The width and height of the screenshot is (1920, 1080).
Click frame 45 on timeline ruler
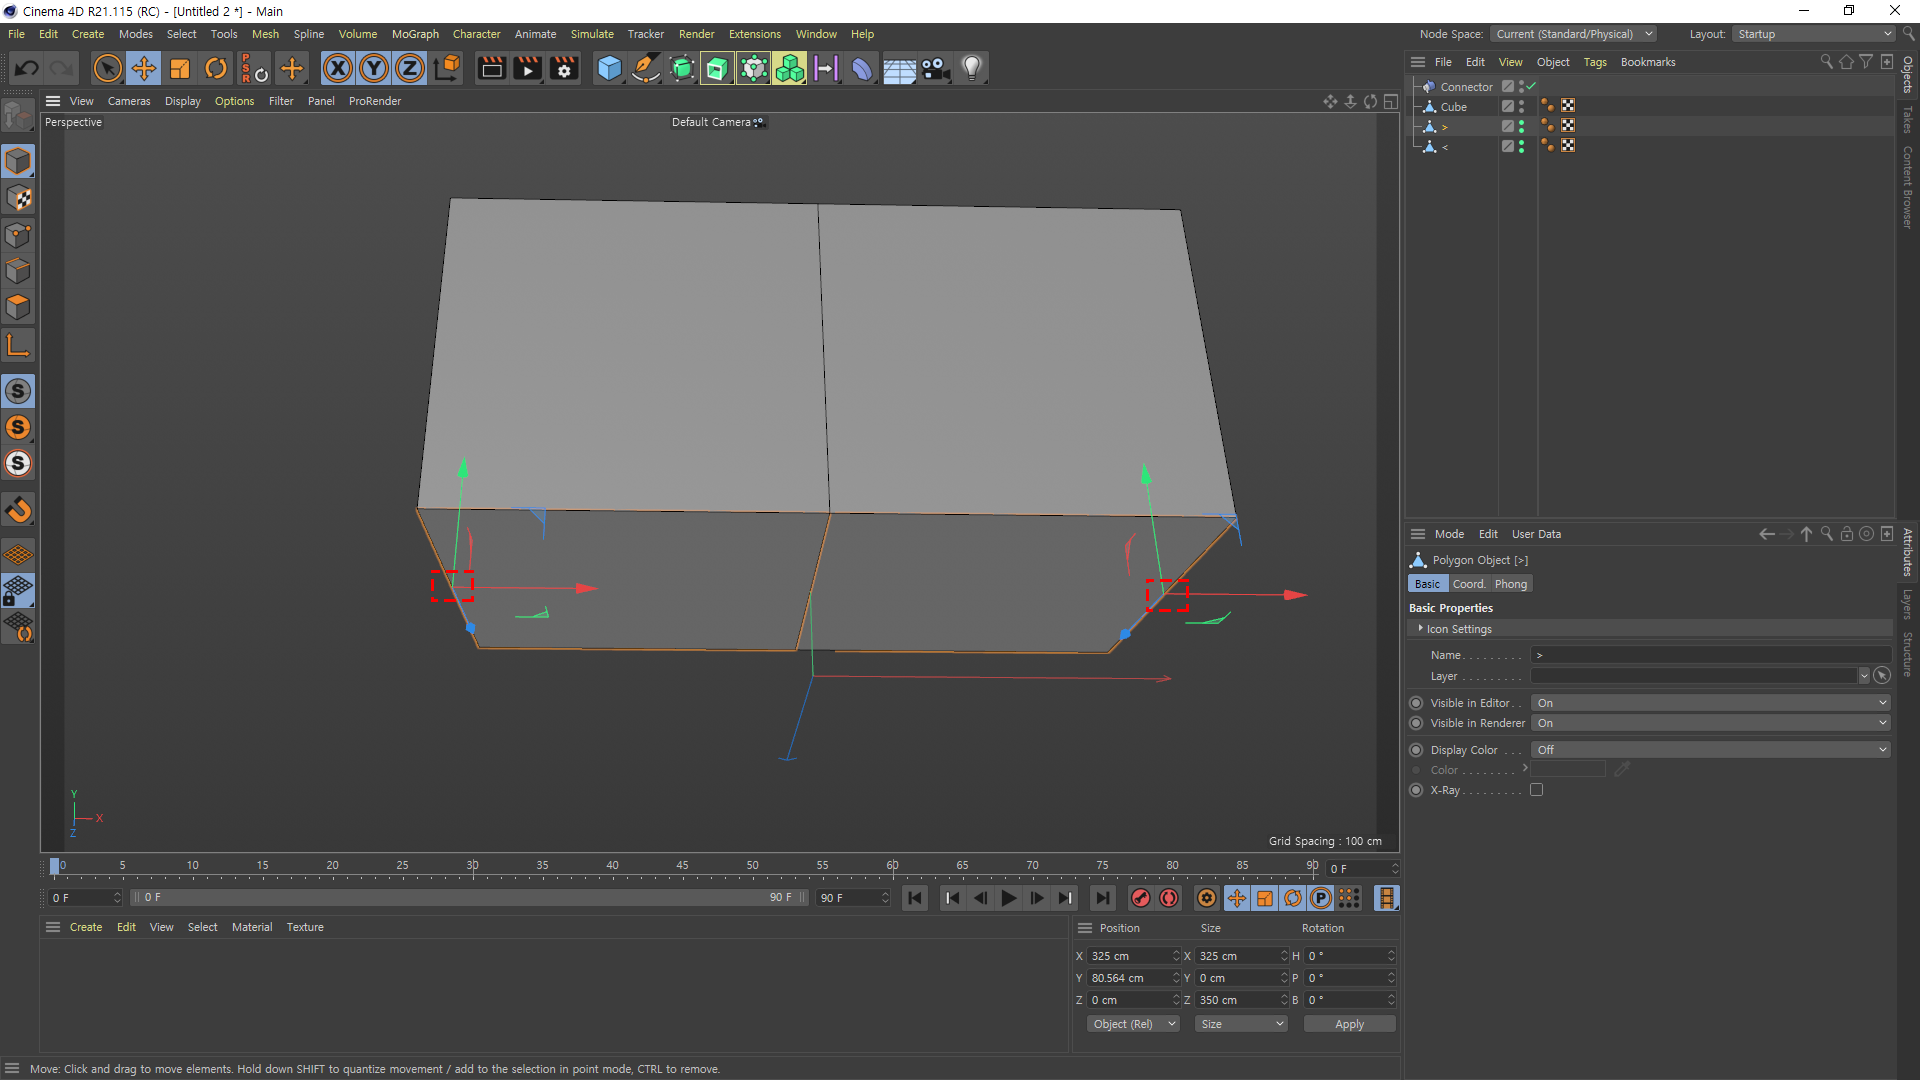pos(682,866)
